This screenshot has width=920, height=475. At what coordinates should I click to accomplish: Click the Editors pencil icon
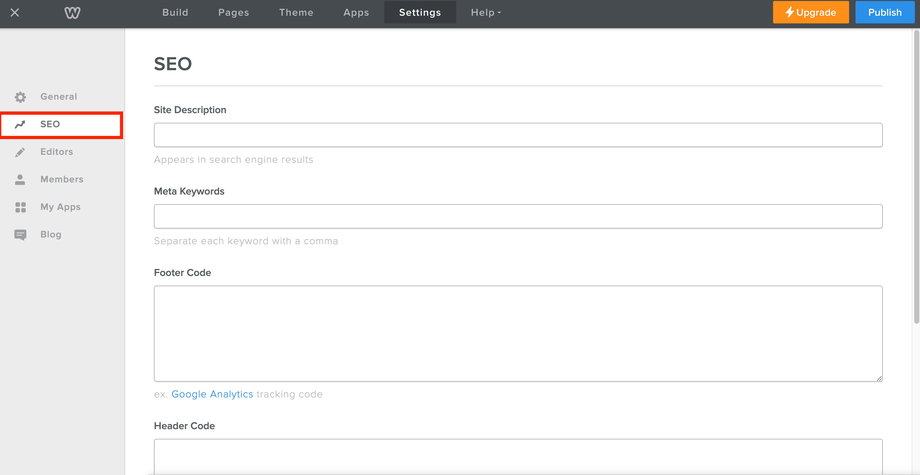(20, 152)
